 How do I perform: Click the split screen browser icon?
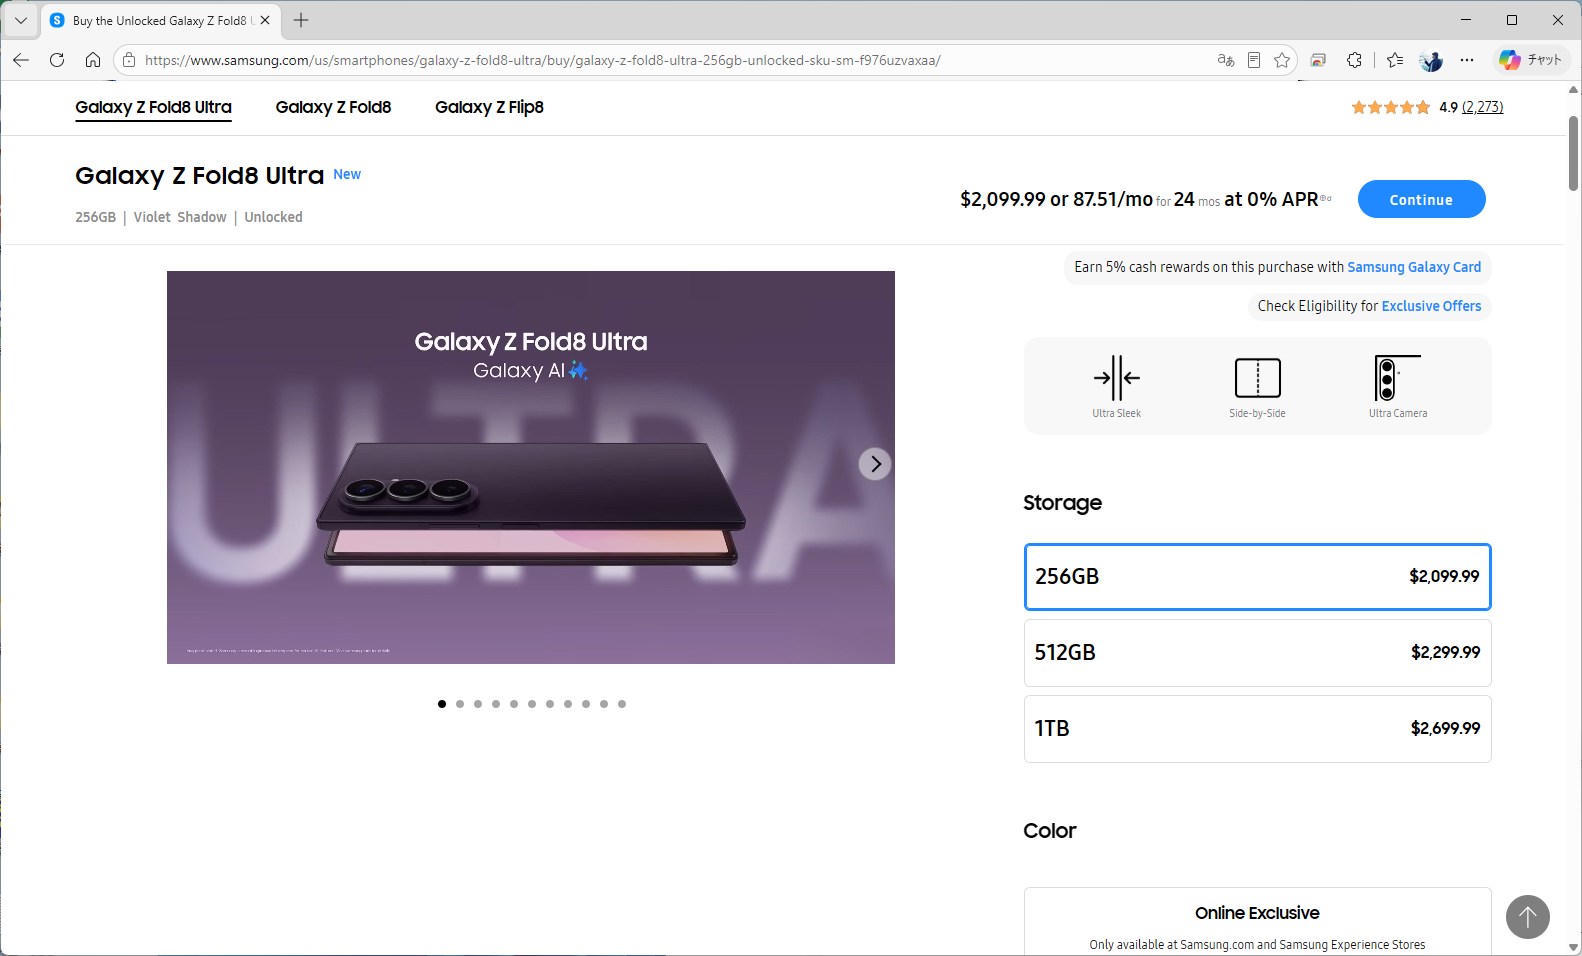pyautogui.click(x=1318, y=60)
